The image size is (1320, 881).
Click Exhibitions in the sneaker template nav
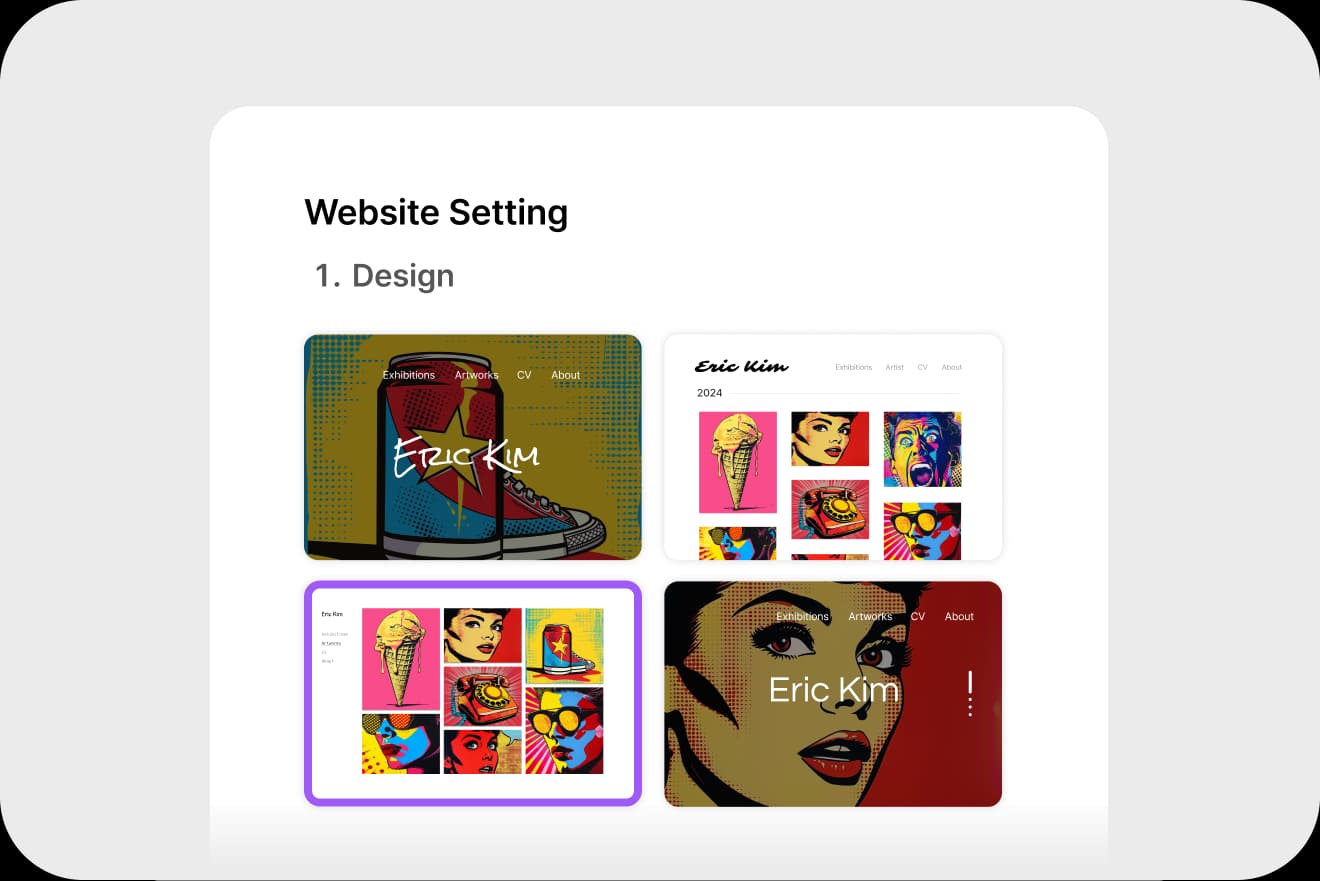pyautogui.click(x=408, y=375)
